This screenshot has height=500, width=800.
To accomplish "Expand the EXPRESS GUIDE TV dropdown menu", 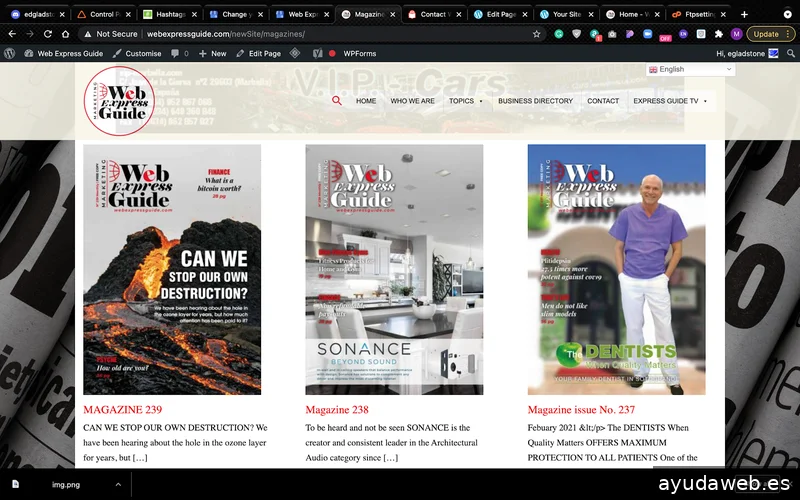I will 670,101.
